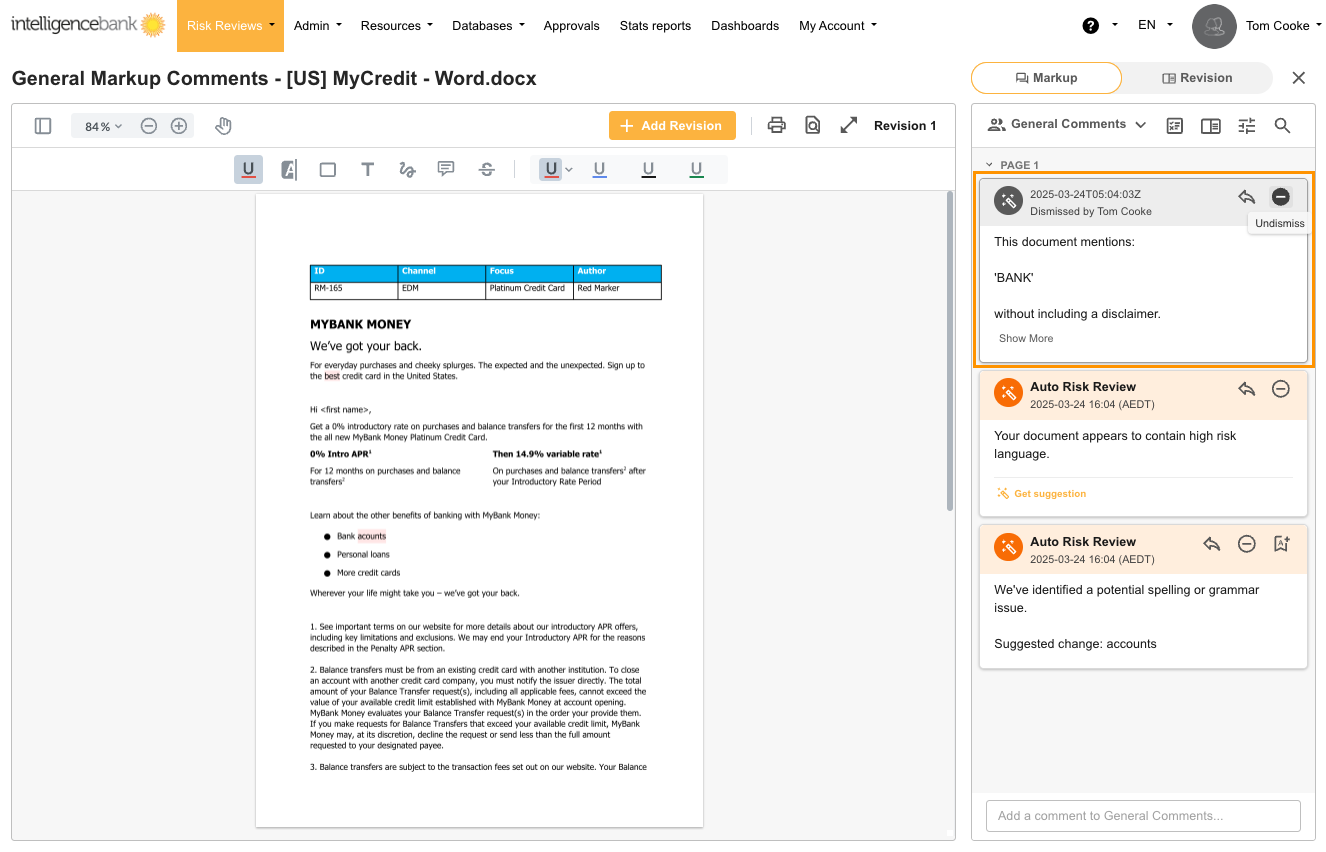The height and width of the screenshot is (852, 1326).
Task: Click the intelligencebank logo
Action: 88,24
